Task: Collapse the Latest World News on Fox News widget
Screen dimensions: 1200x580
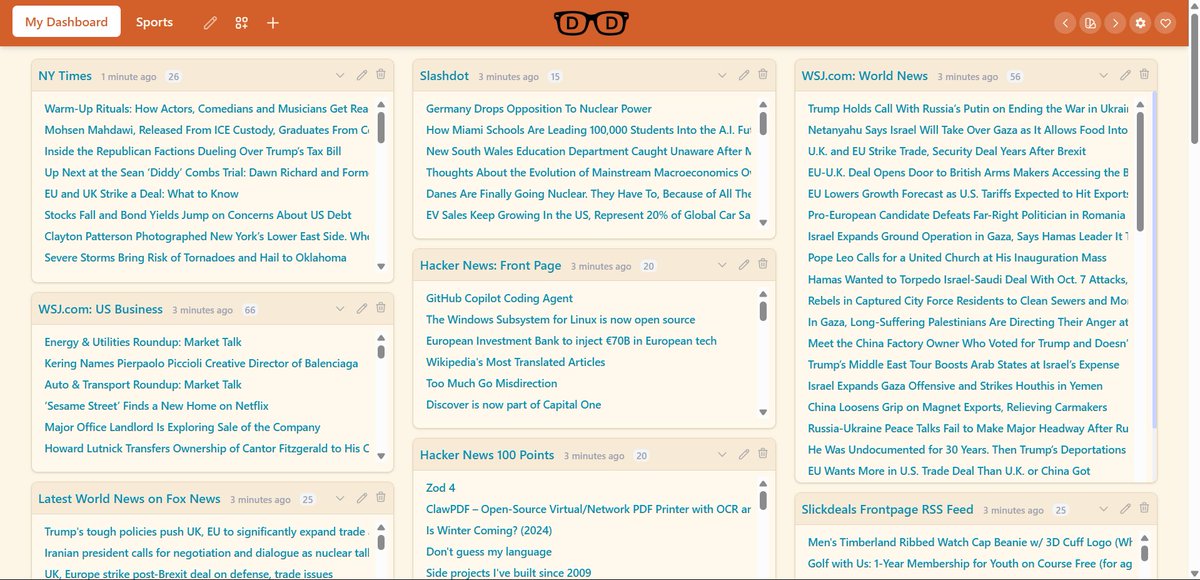Action: click(x=340, y=498)
